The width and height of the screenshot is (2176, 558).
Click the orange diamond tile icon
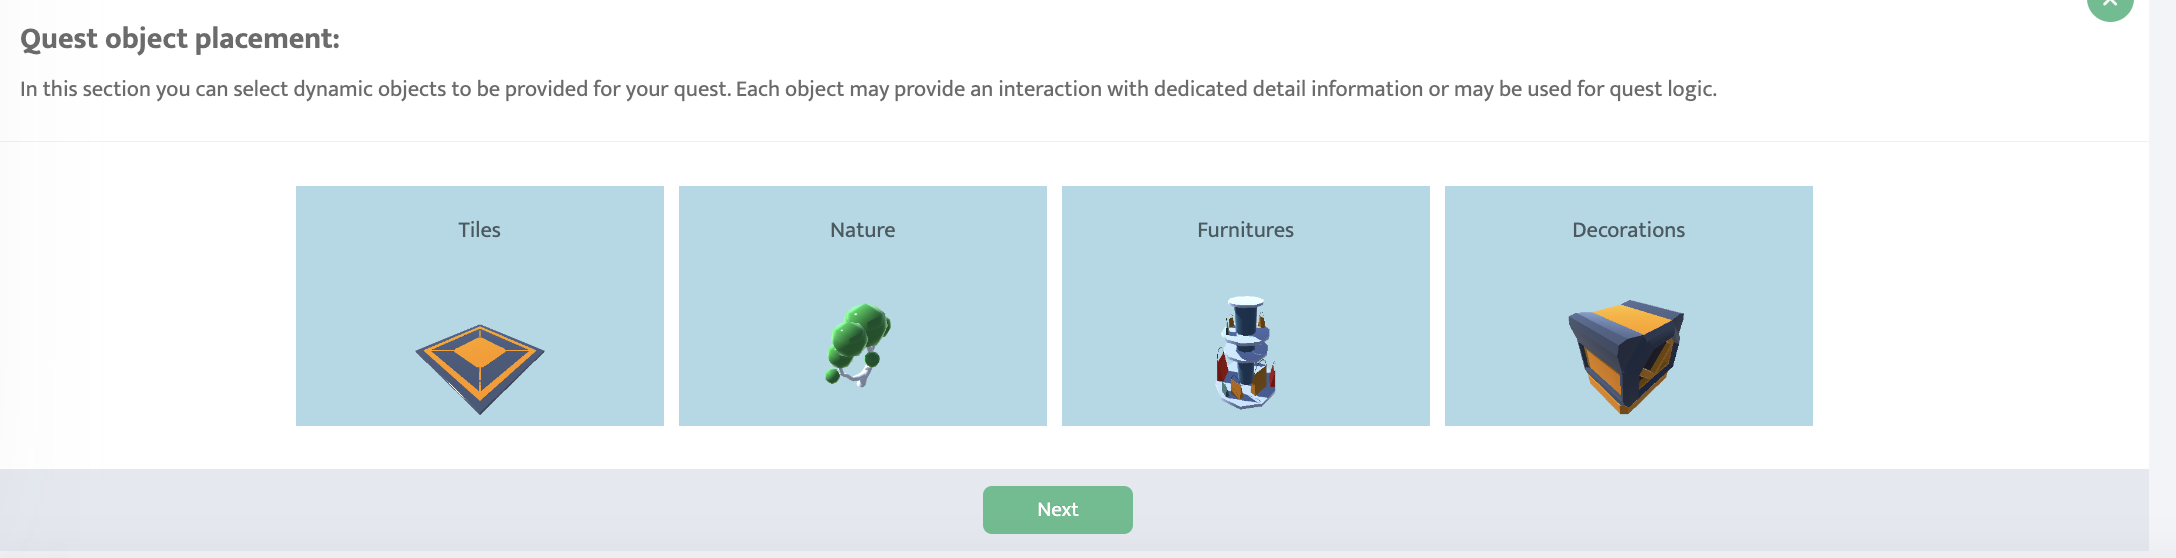point(480,367)
